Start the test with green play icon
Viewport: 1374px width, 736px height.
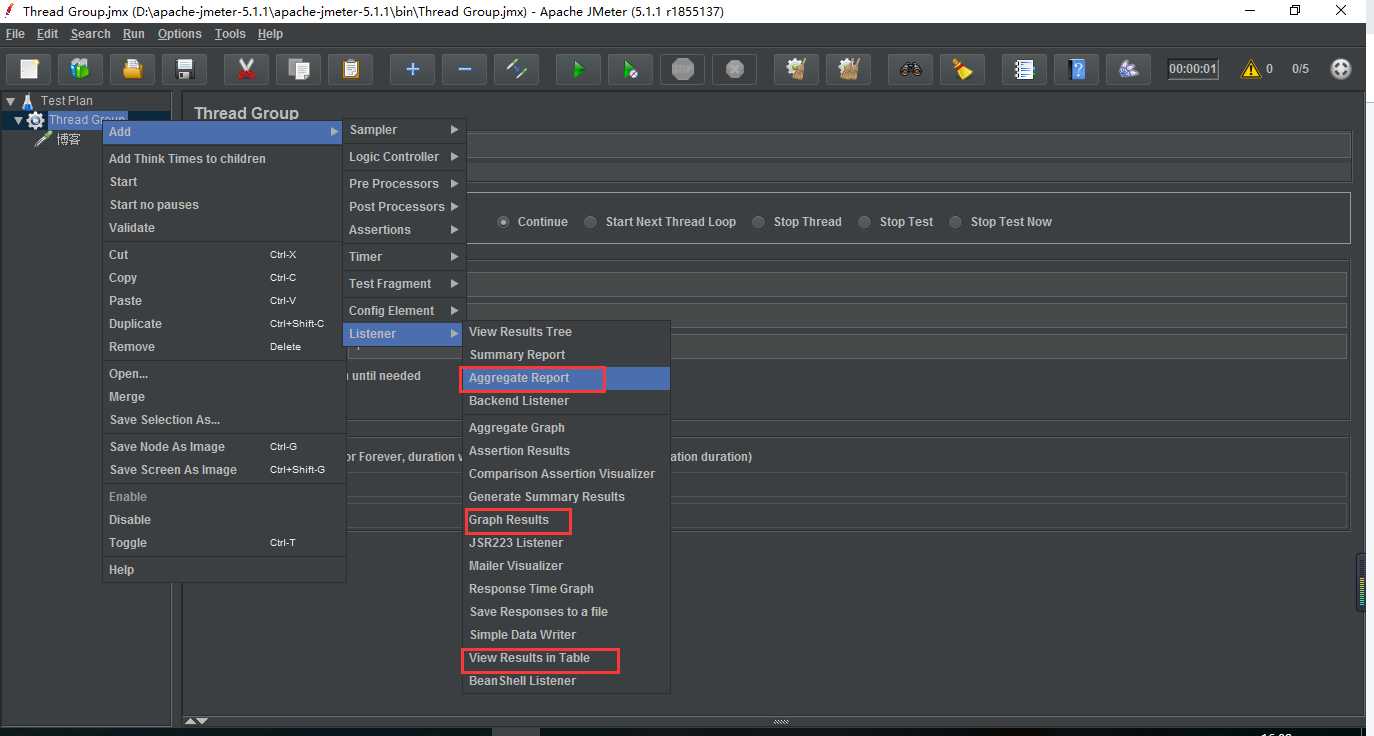[578, 69]
